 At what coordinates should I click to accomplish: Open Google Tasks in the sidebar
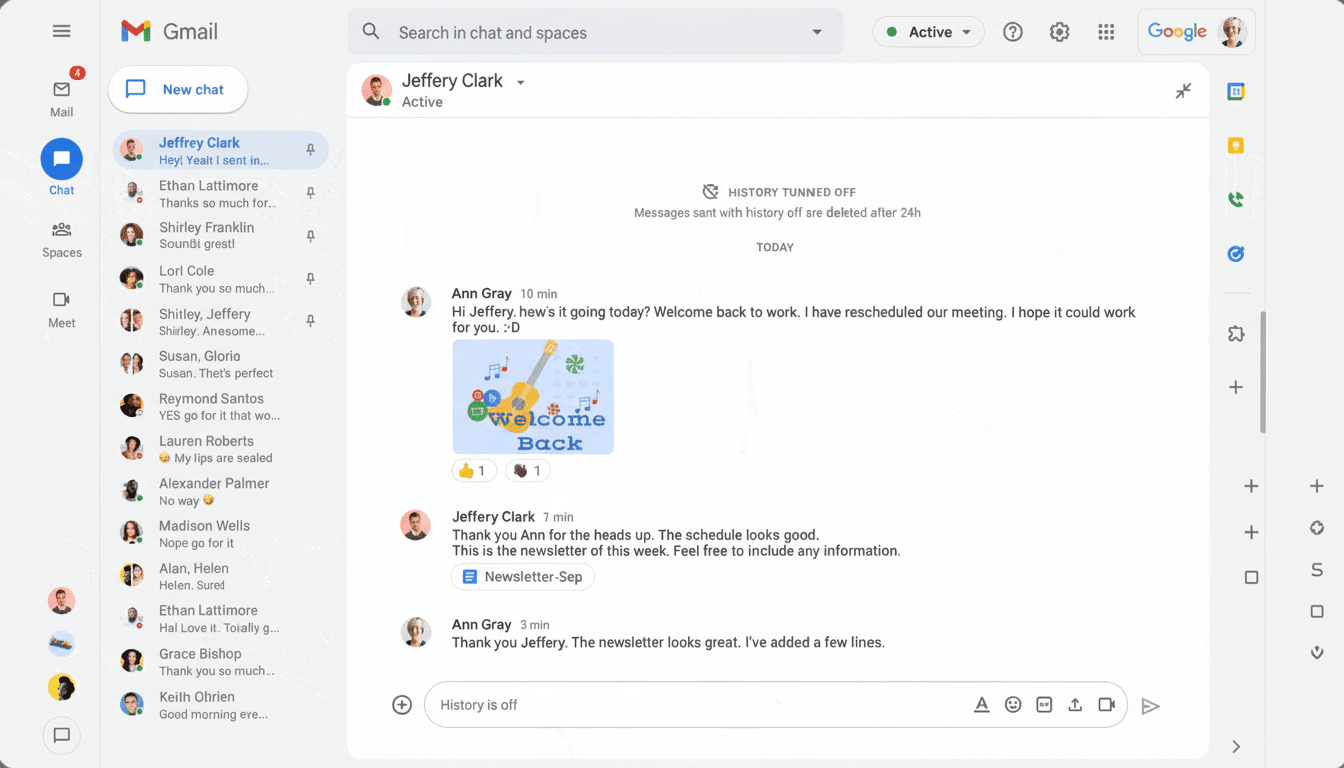1236,254
